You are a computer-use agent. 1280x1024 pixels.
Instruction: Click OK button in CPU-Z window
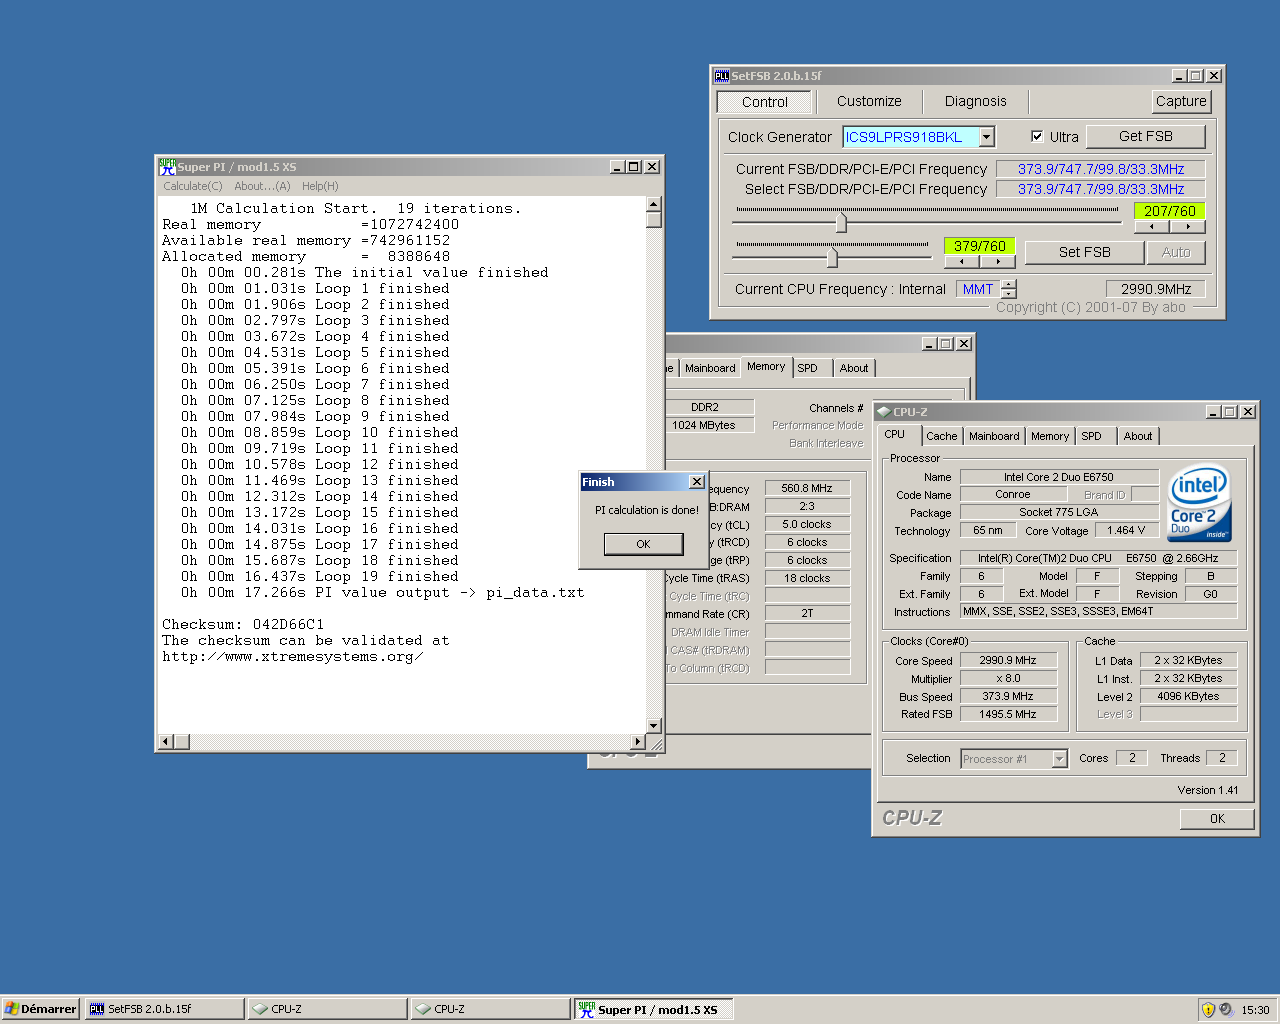1217,818
